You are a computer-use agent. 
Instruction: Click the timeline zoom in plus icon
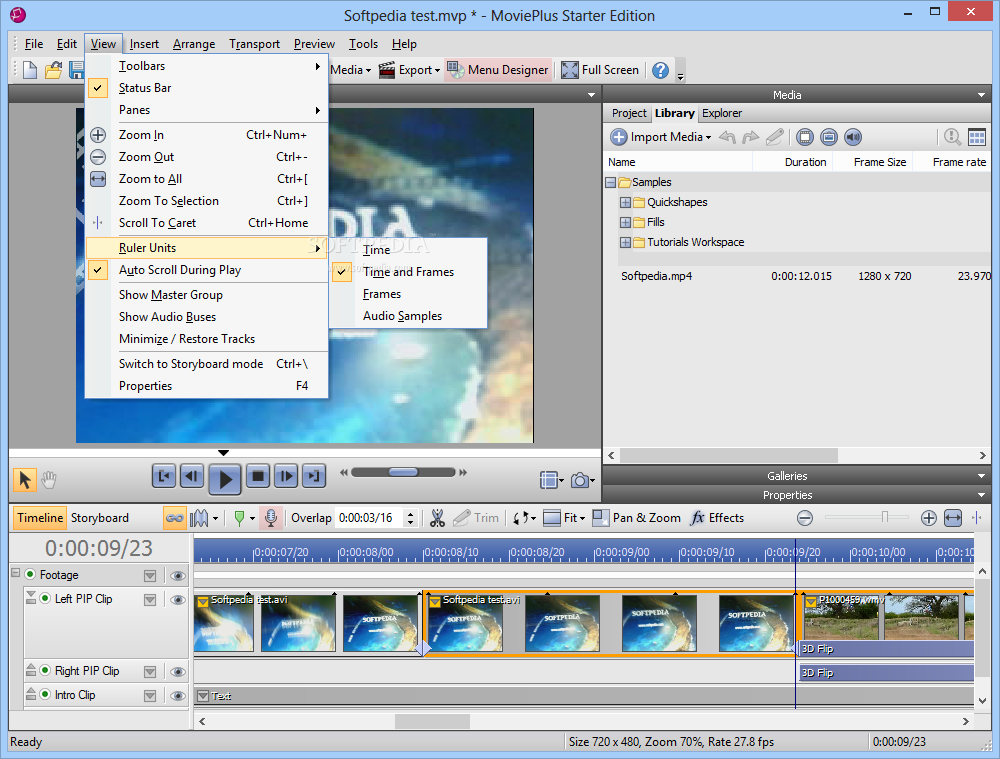(929, 518)
